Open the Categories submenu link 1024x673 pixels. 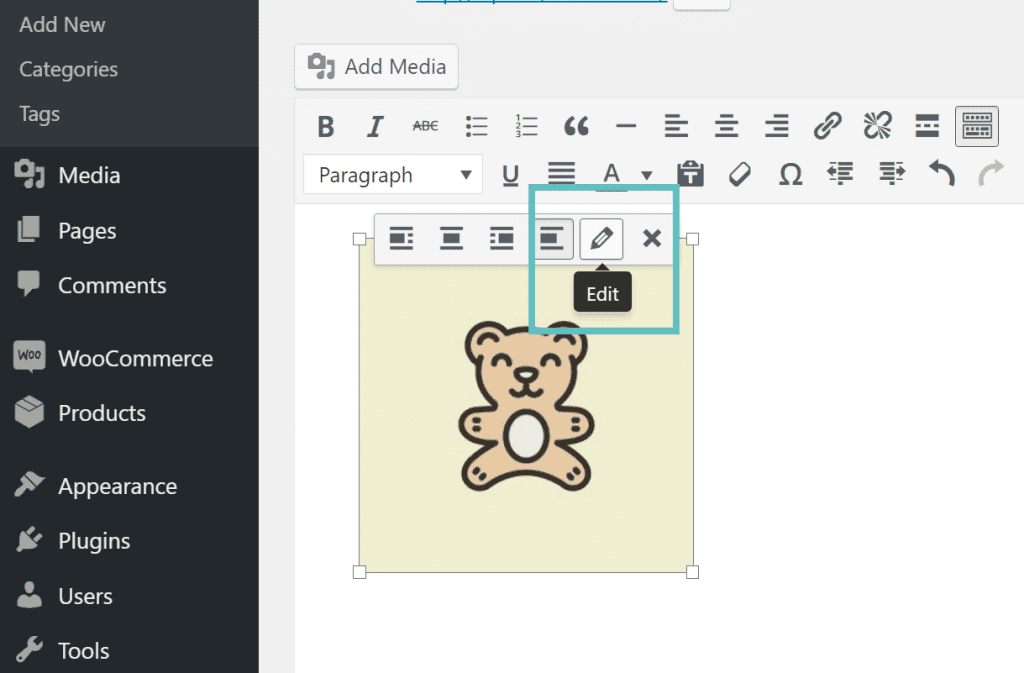[x=68, y=69]
